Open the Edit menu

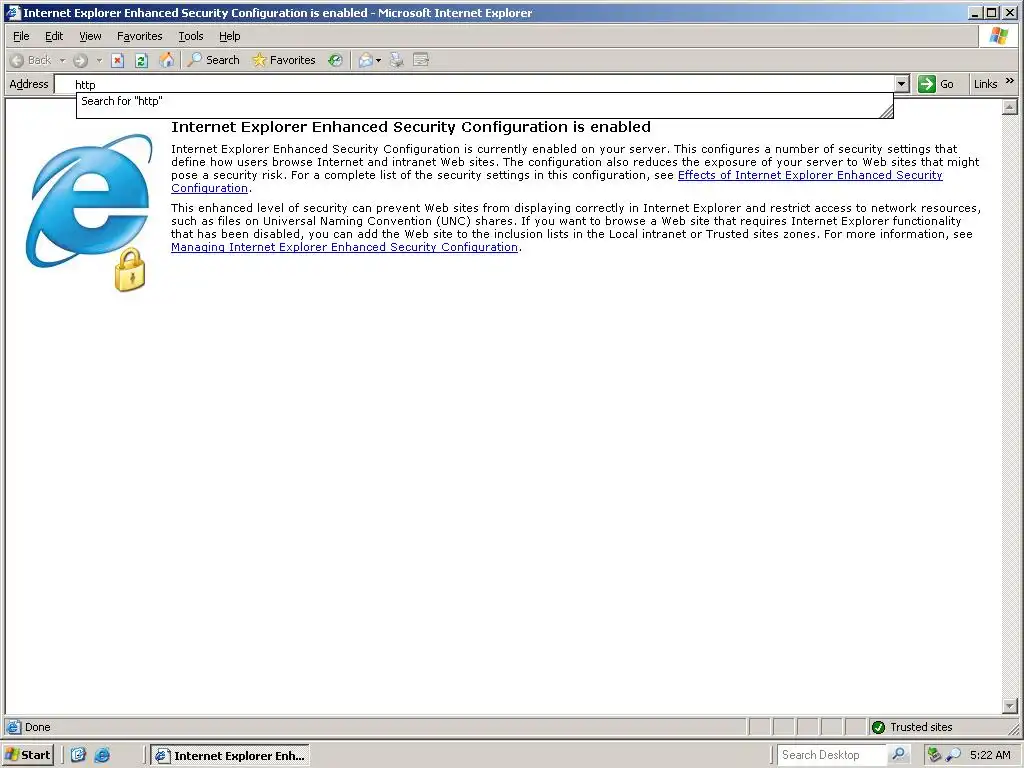(x=54, y=36)
